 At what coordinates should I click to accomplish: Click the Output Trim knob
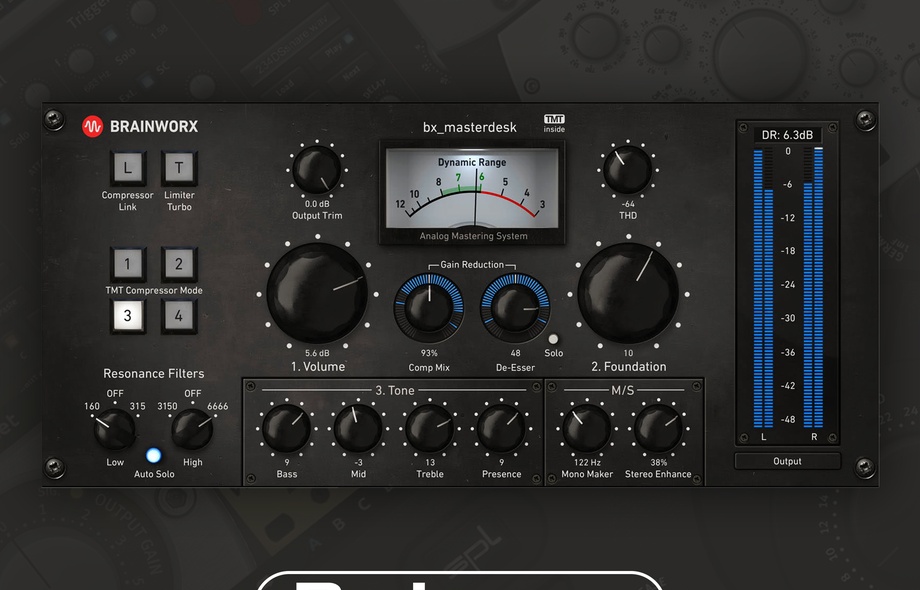317,170
